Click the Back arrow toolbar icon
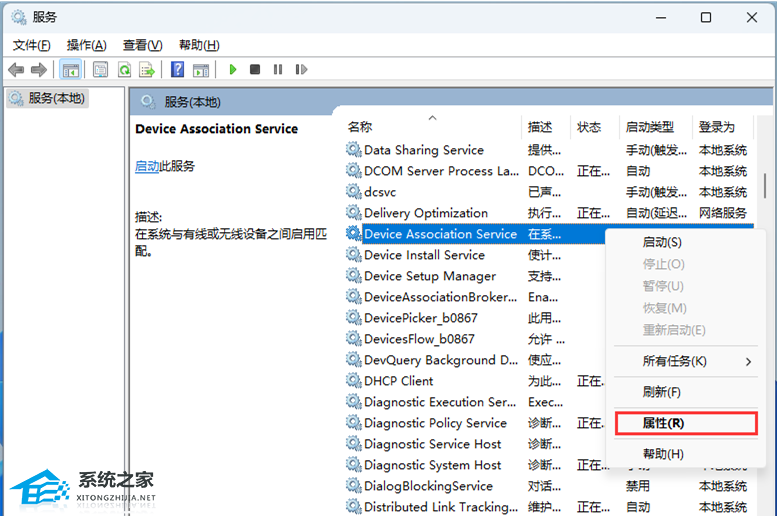The image size is (777, 516). 16,69
